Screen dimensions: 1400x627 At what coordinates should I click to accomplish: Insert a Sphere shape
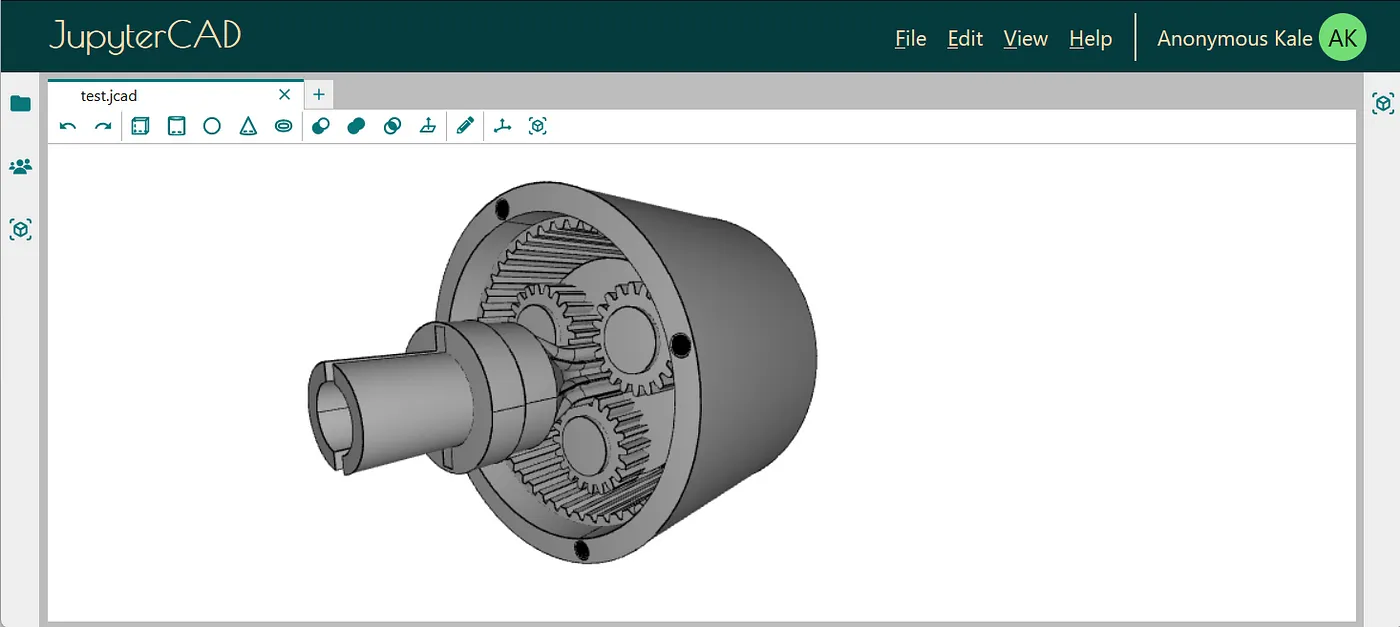pyautogui.click(x=212, y=126)
